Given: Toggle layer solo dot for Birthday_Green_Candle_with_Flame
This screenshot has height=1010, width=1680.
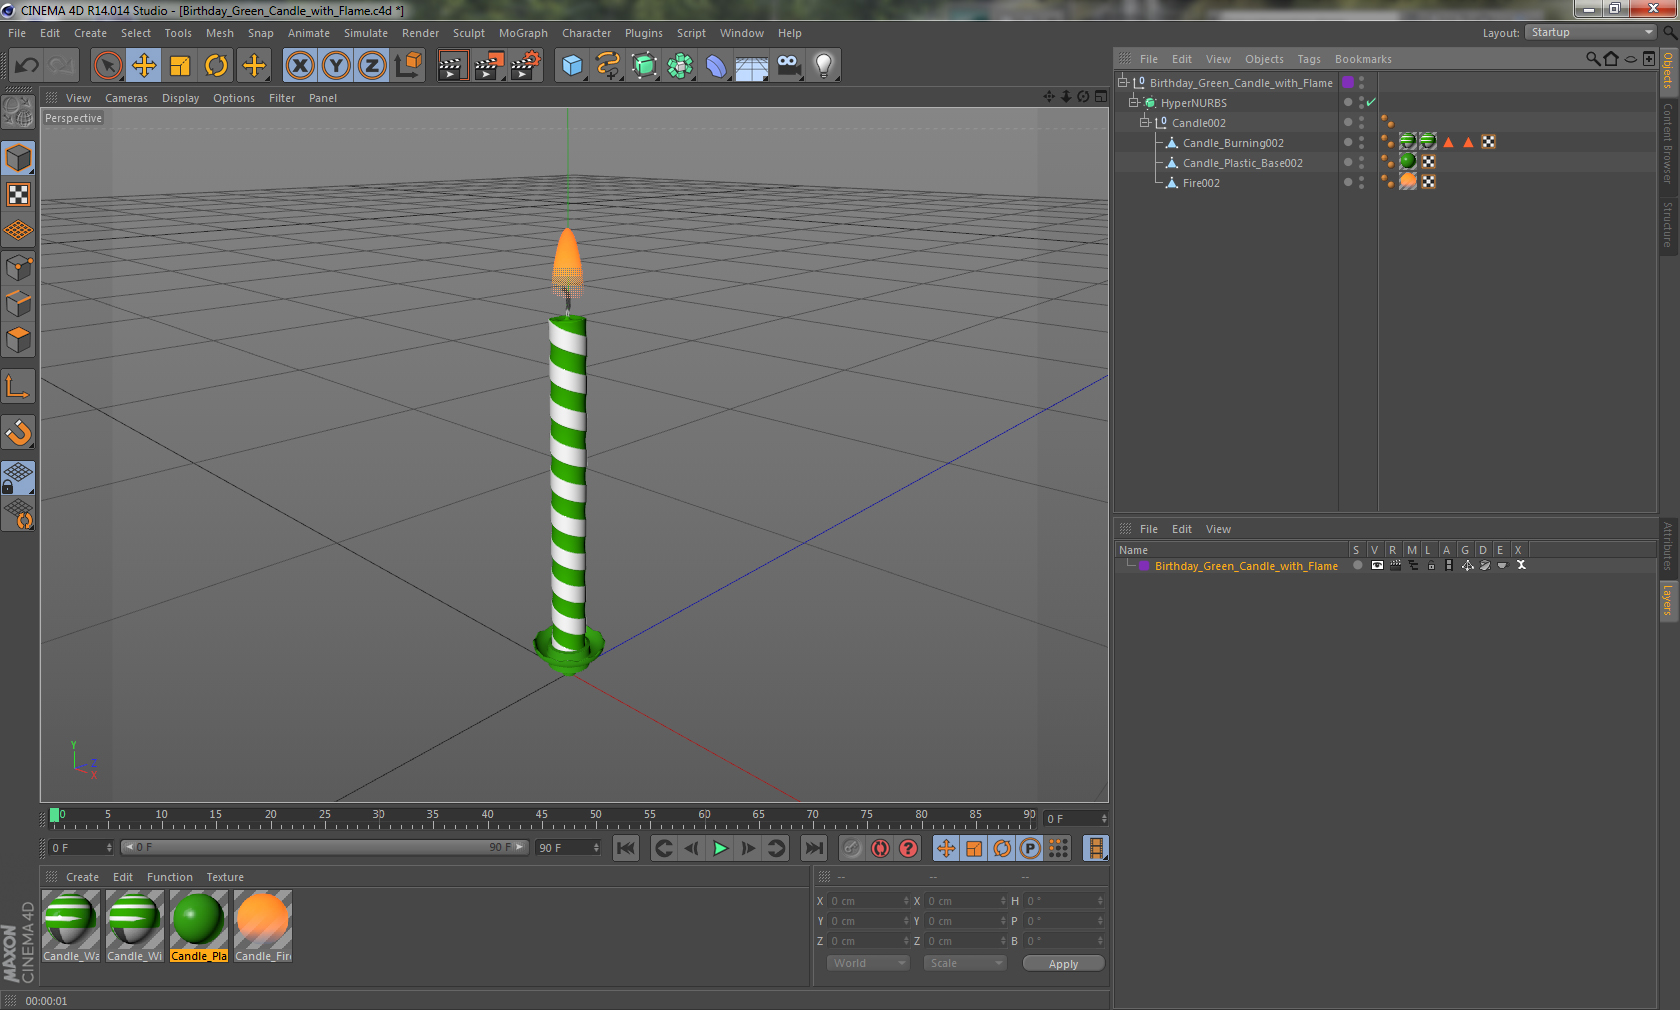Looking at the screenshot, I should [1357, 566].
